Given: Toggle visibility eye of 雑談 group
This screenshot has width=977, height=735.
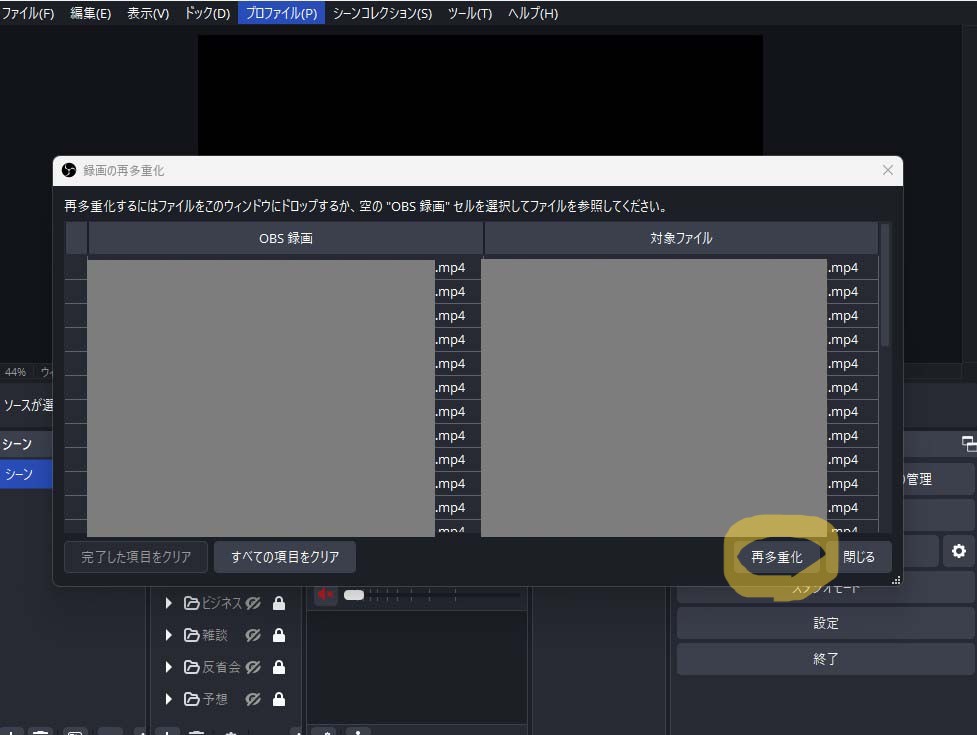Looking at the screenshot, I should [253, 635].
